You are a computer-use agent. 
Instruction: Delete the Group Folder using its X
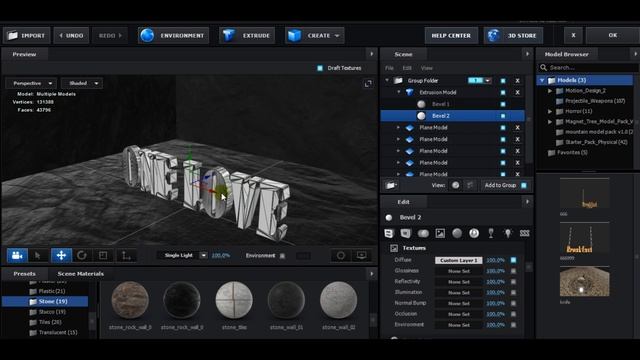tap(517, 81)
